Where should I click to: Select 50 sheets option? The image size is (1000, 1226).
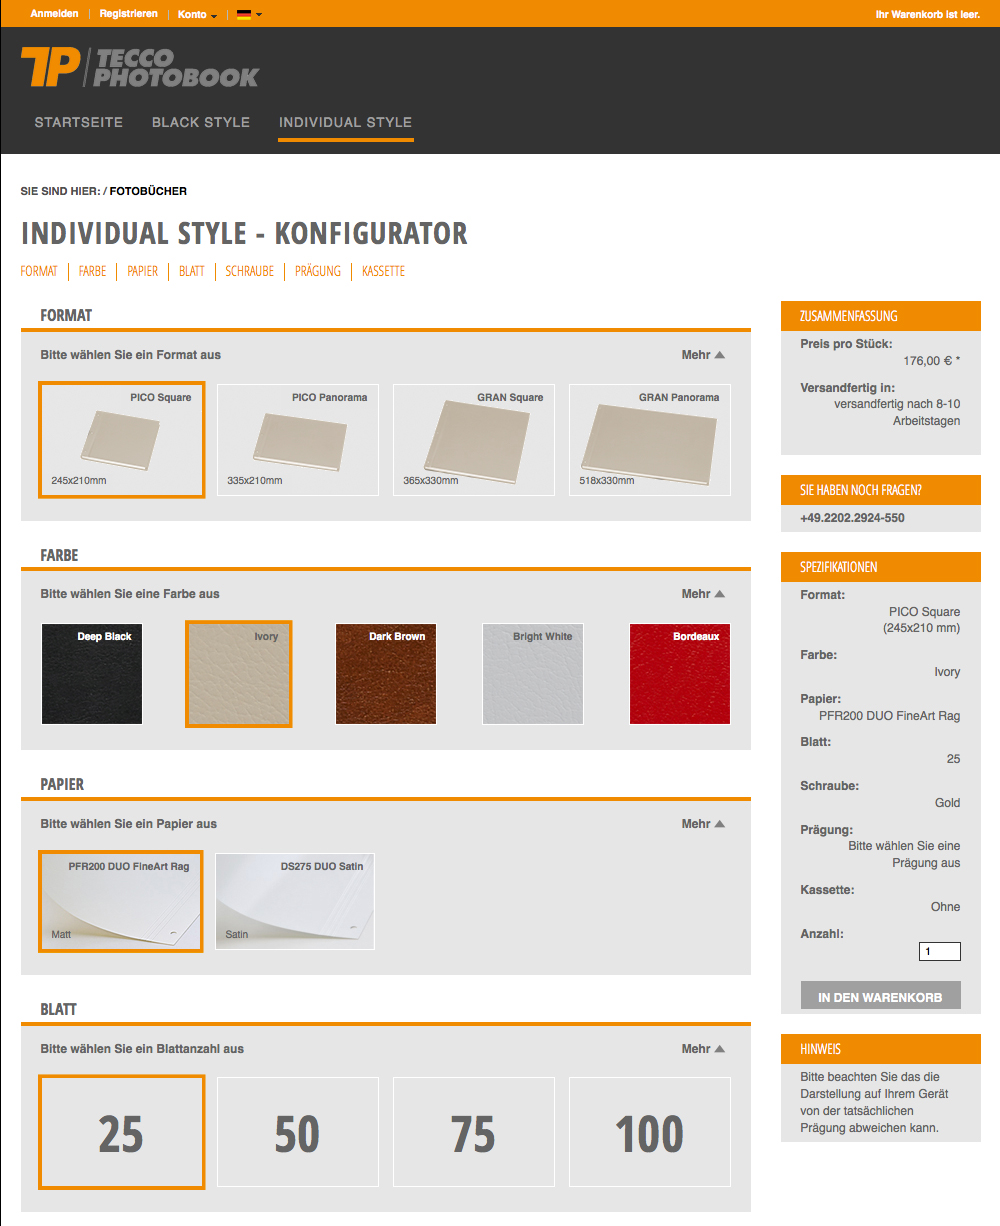tap(298, 1132)
